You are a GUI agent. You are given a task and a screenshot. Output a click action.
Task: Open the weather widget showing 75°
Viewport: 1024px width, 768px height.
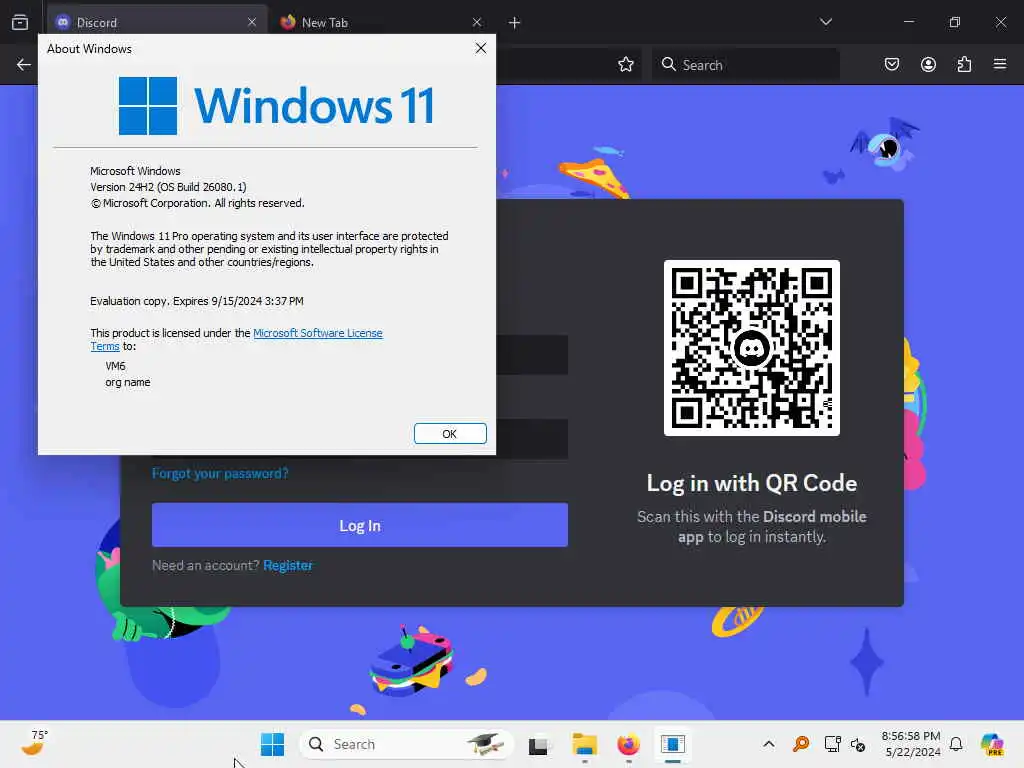point(34,744)
